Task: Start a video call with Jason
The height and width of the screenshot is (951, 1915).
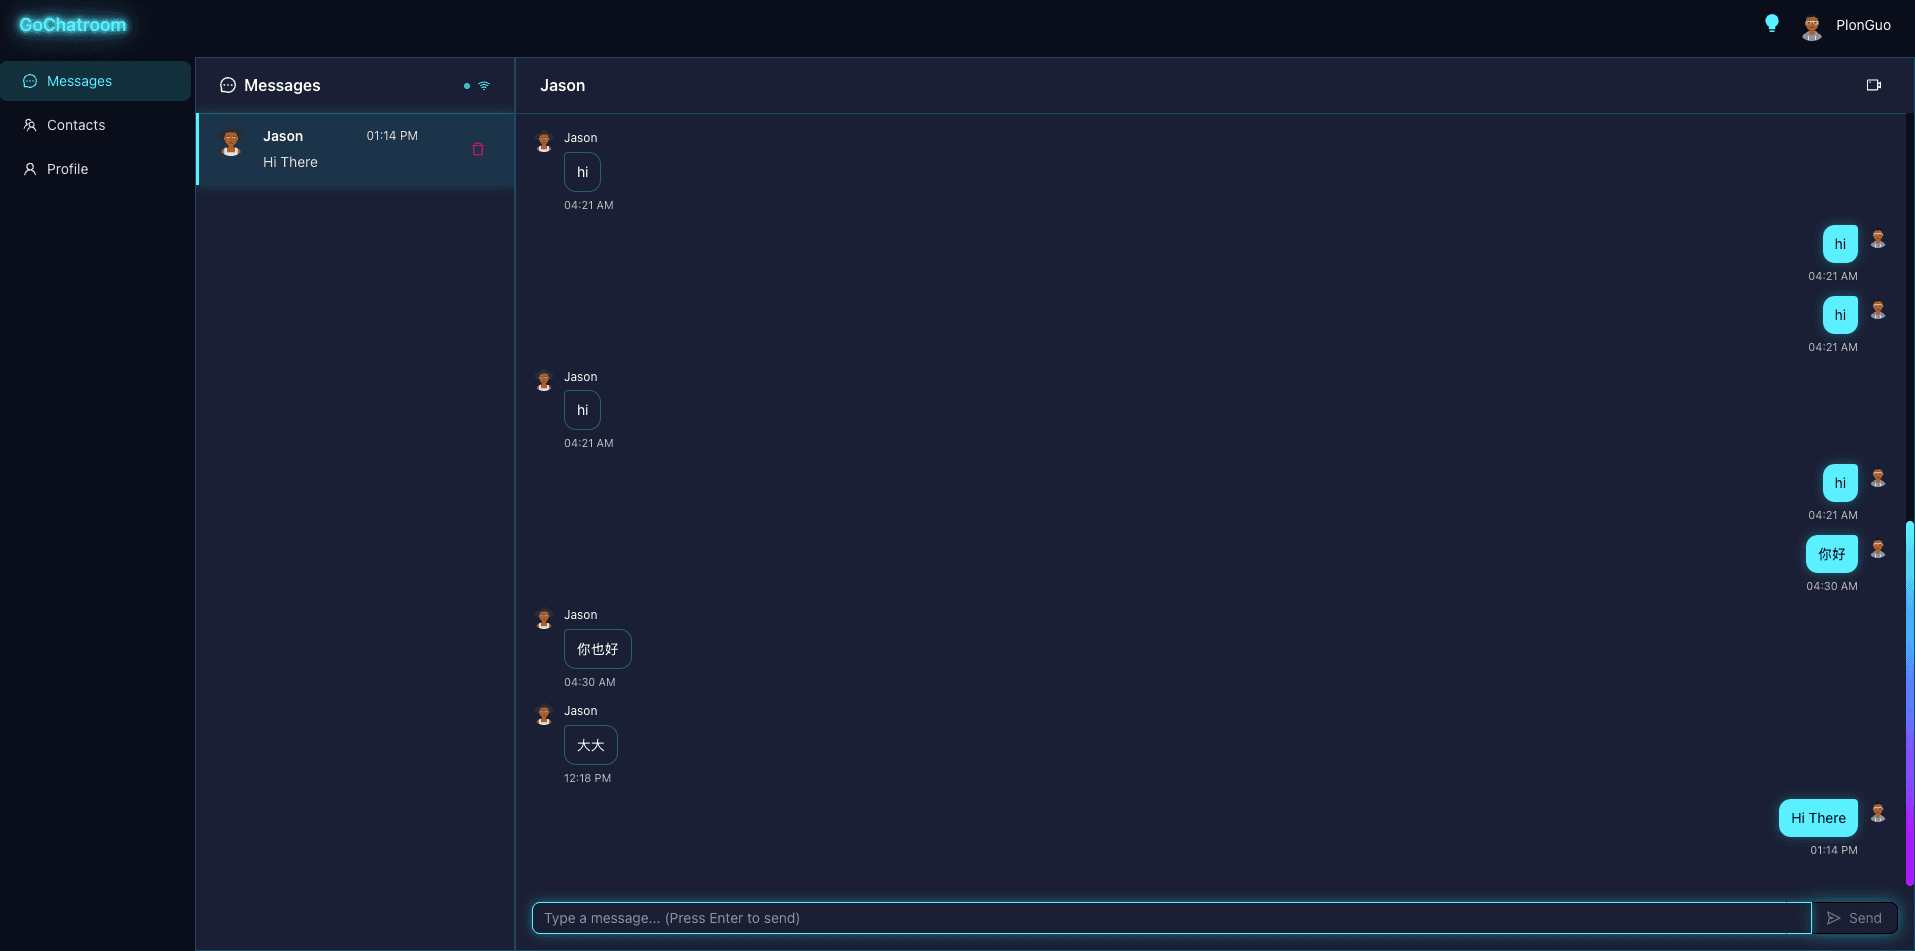Action: tap(1874, 85)
